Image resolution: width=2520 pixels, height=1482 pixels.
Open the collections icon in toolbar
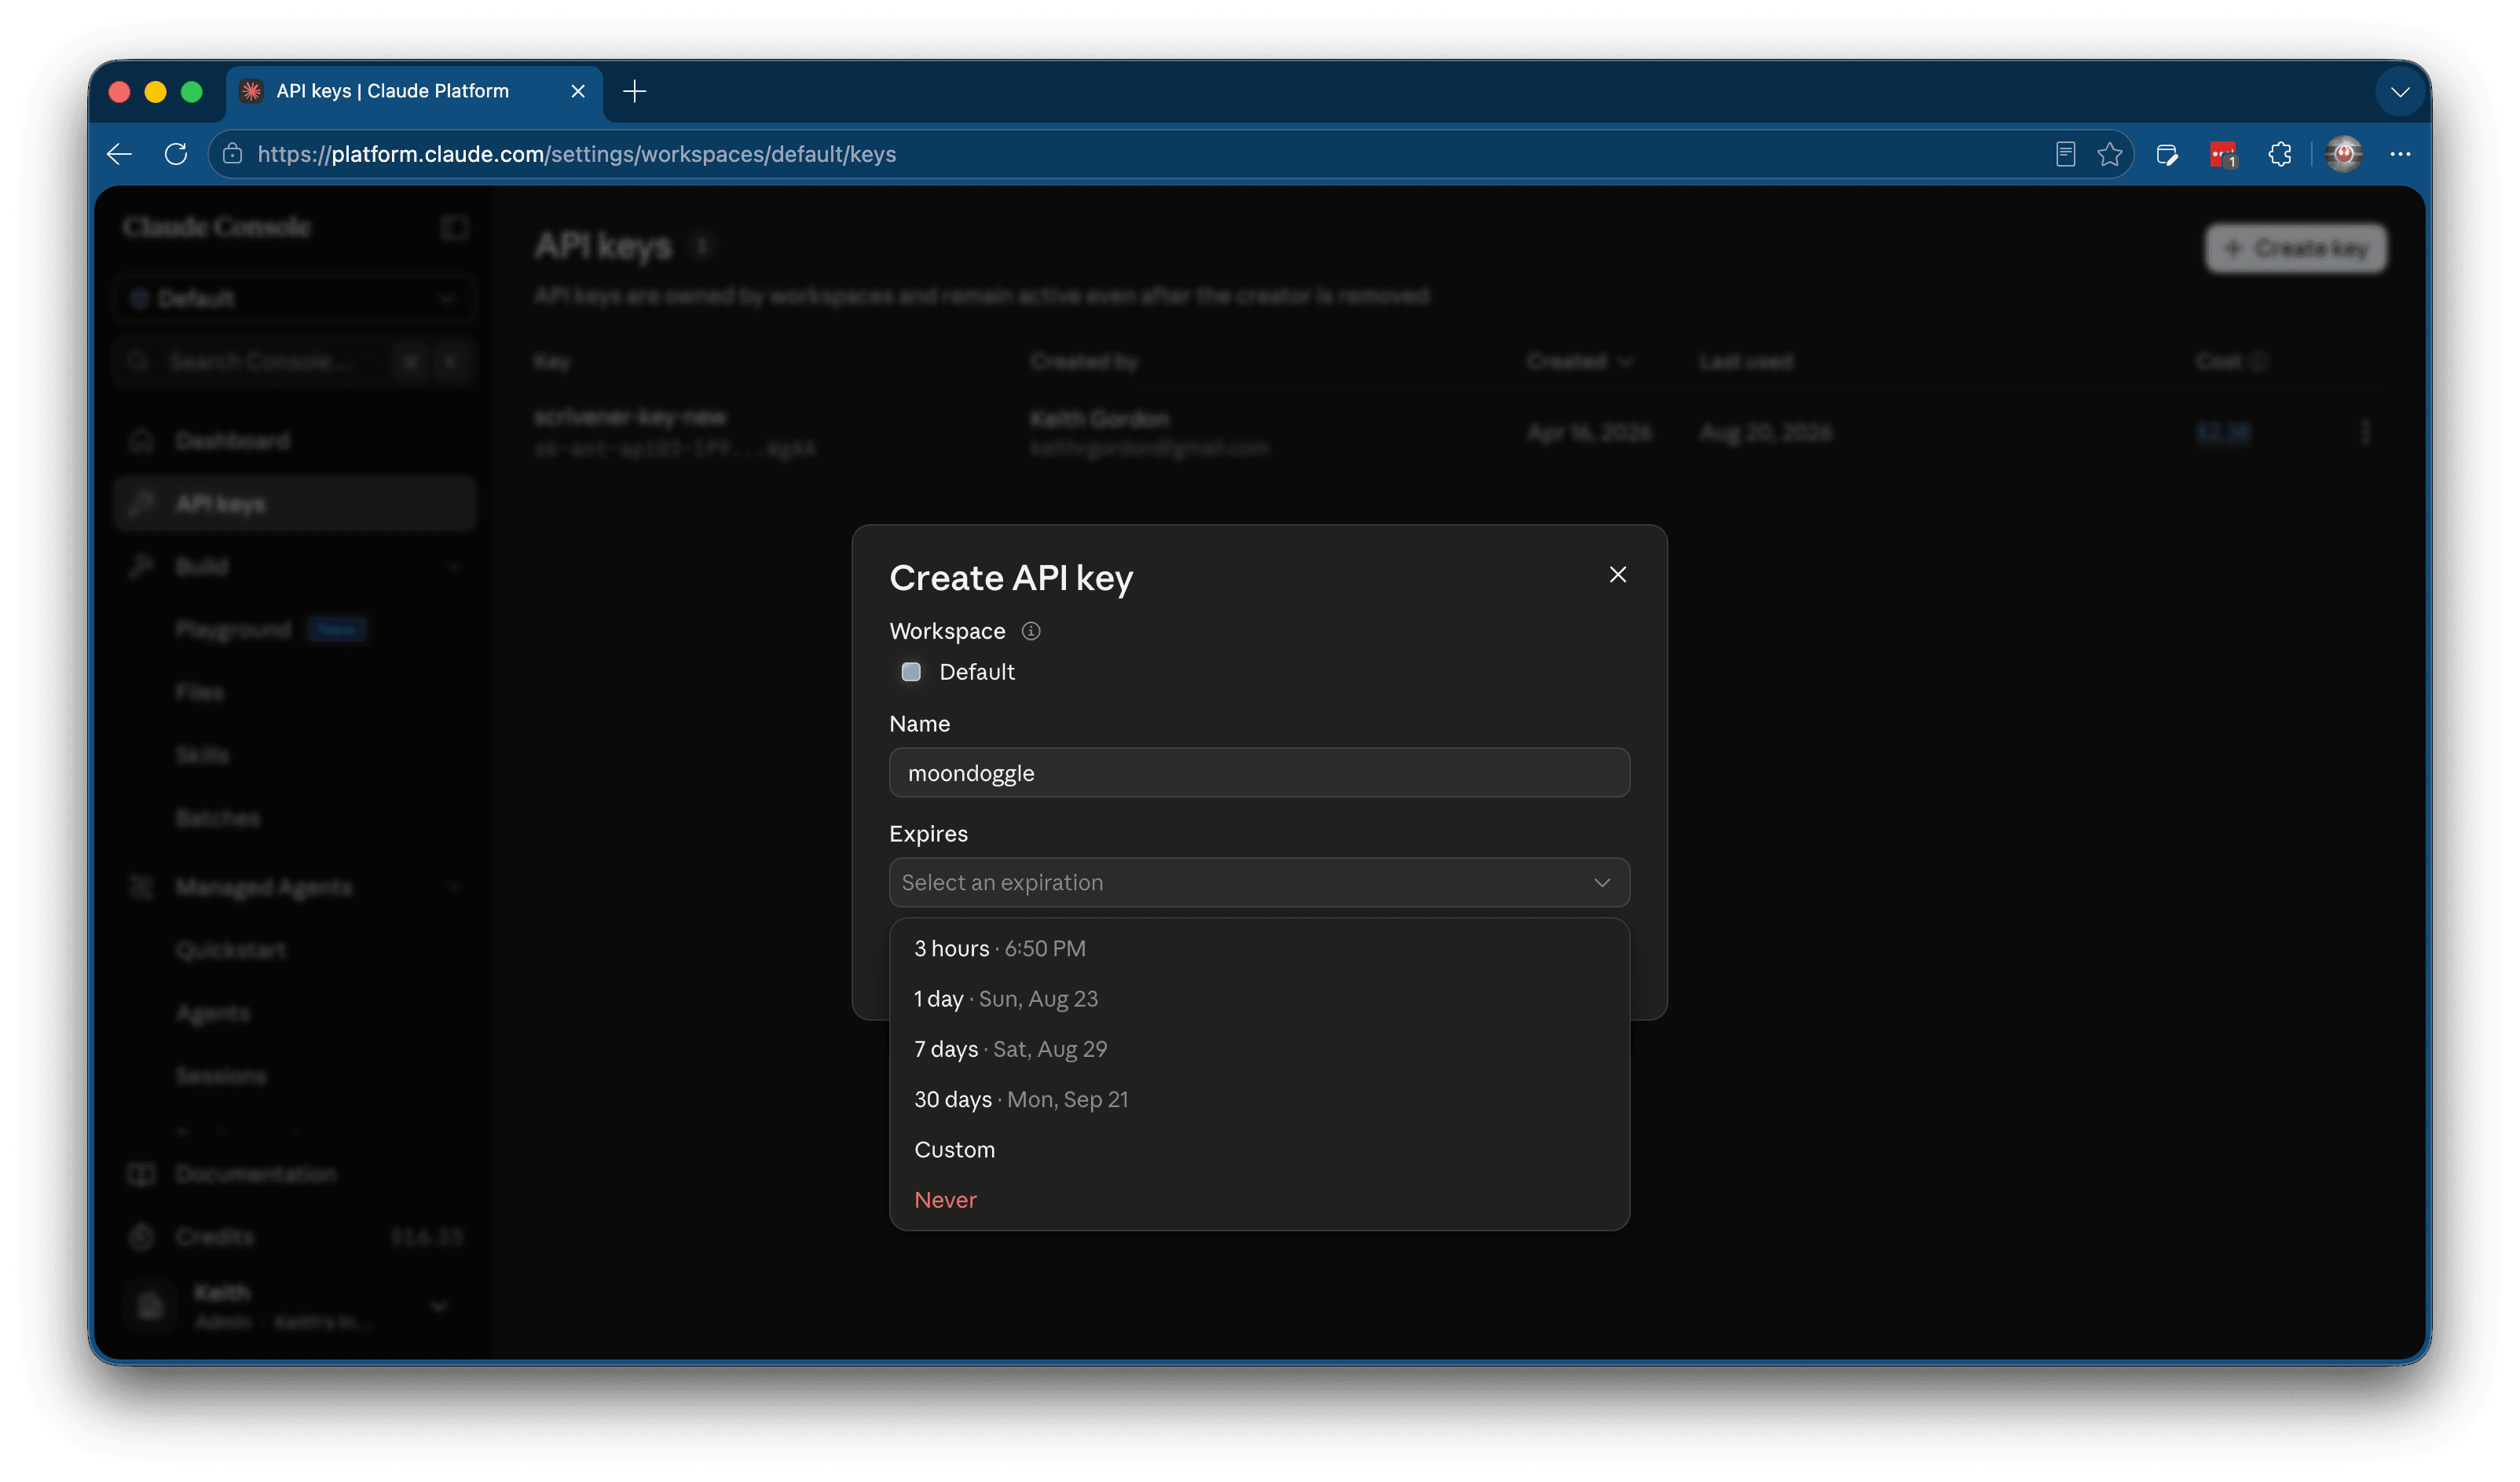click(x=2167, y=154)
